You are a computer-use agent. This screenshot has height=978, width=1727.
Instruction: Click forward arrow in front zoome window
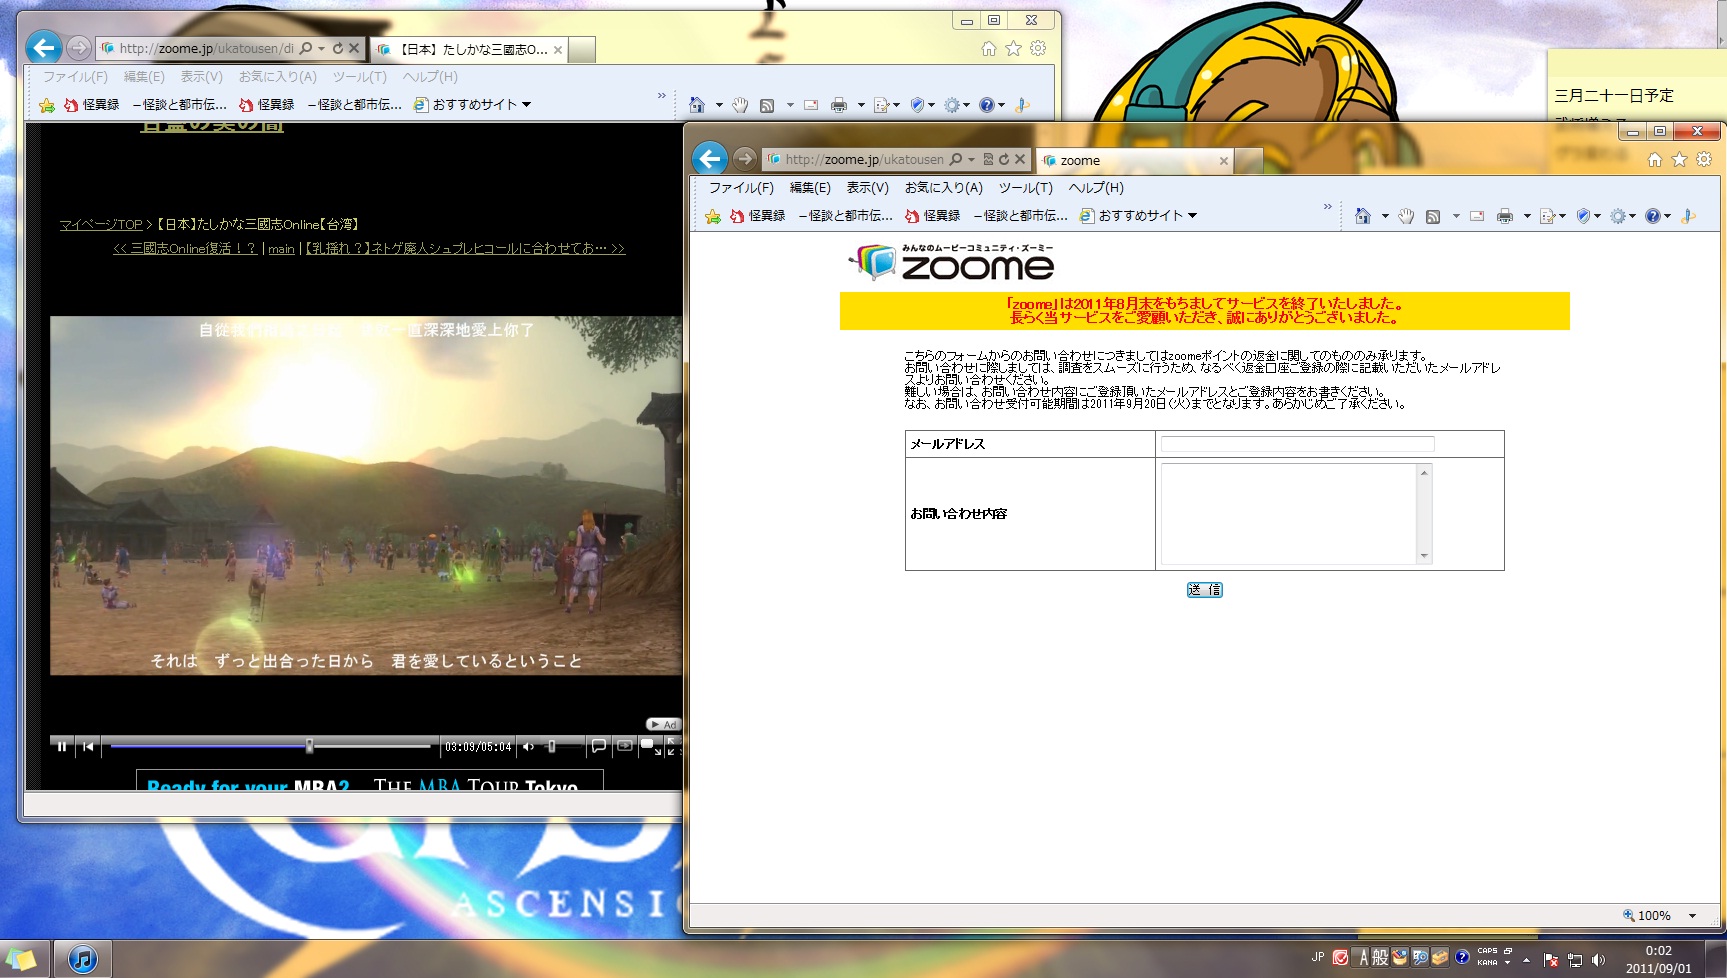point(745,159)
